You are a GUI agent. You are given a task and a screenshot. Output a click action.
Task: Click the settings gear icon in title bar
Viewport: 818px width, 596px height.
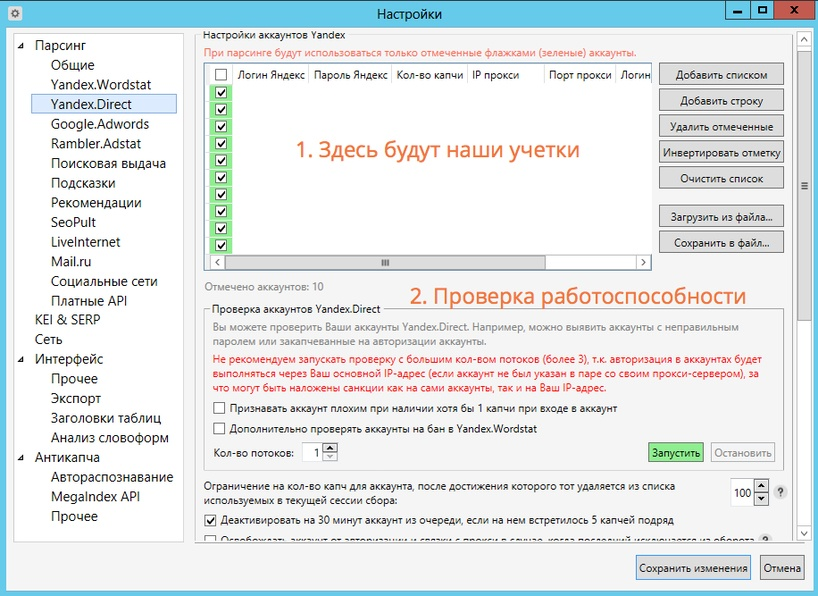tap(15, 13)
